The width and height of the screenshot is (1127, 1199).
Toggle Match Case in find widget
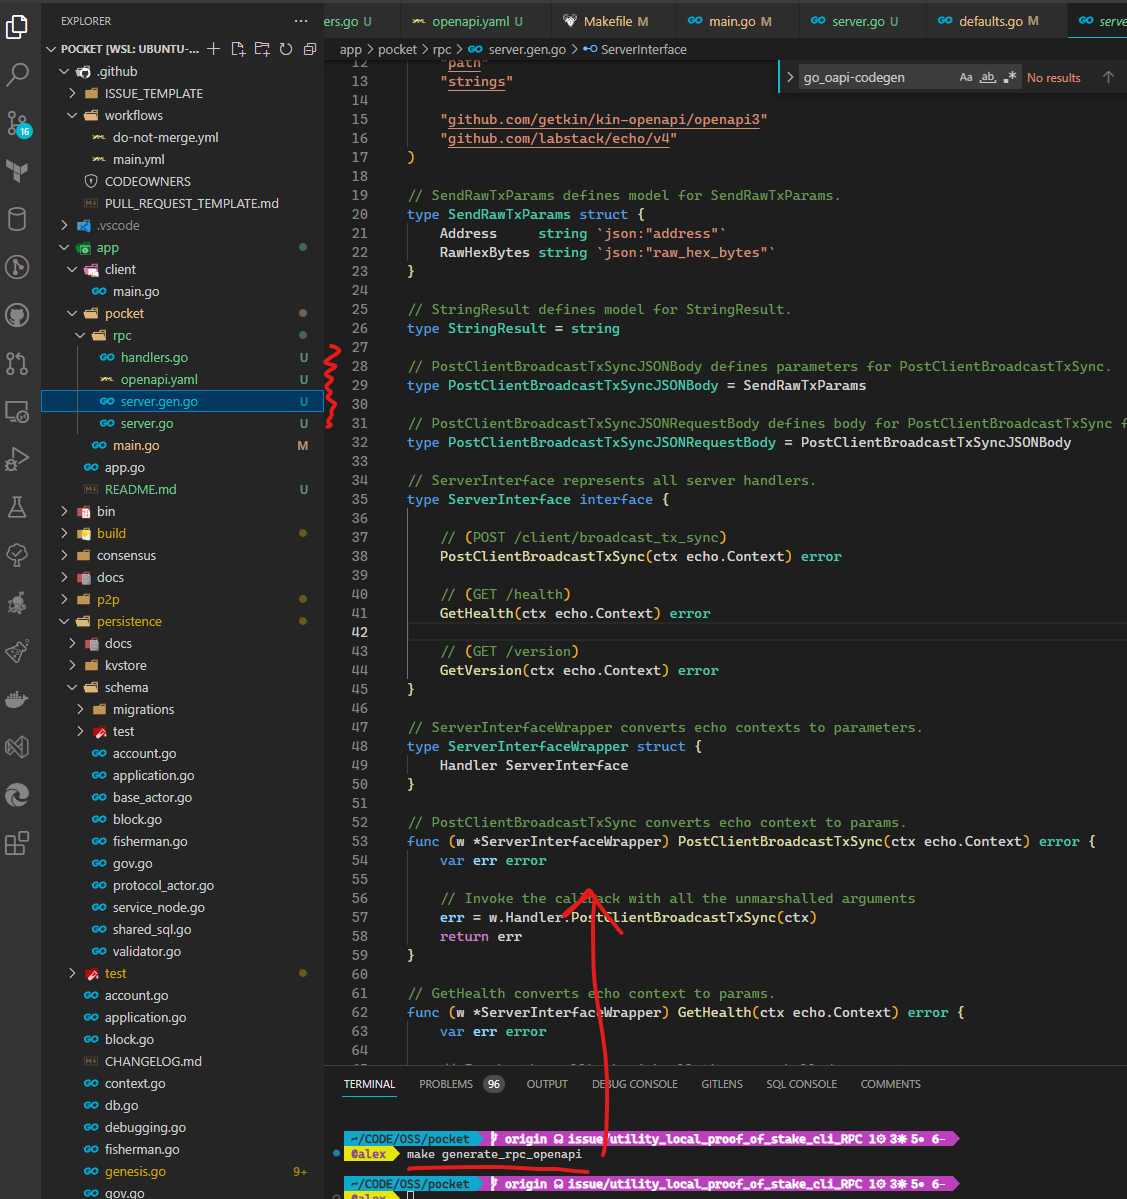966,77
